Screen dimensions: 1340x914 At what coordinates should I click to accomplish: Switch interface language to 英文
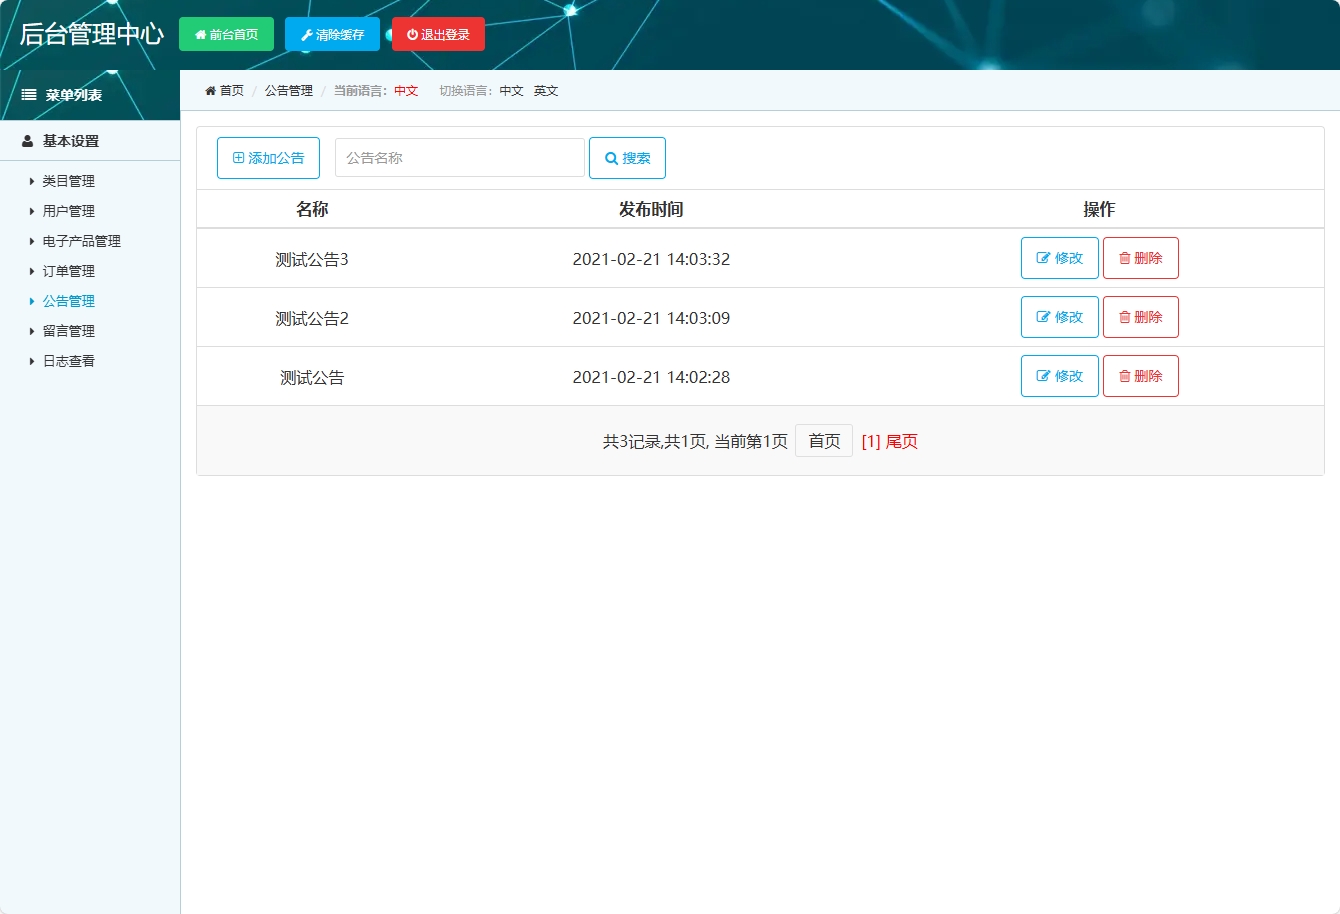click(x=546, y=90)
